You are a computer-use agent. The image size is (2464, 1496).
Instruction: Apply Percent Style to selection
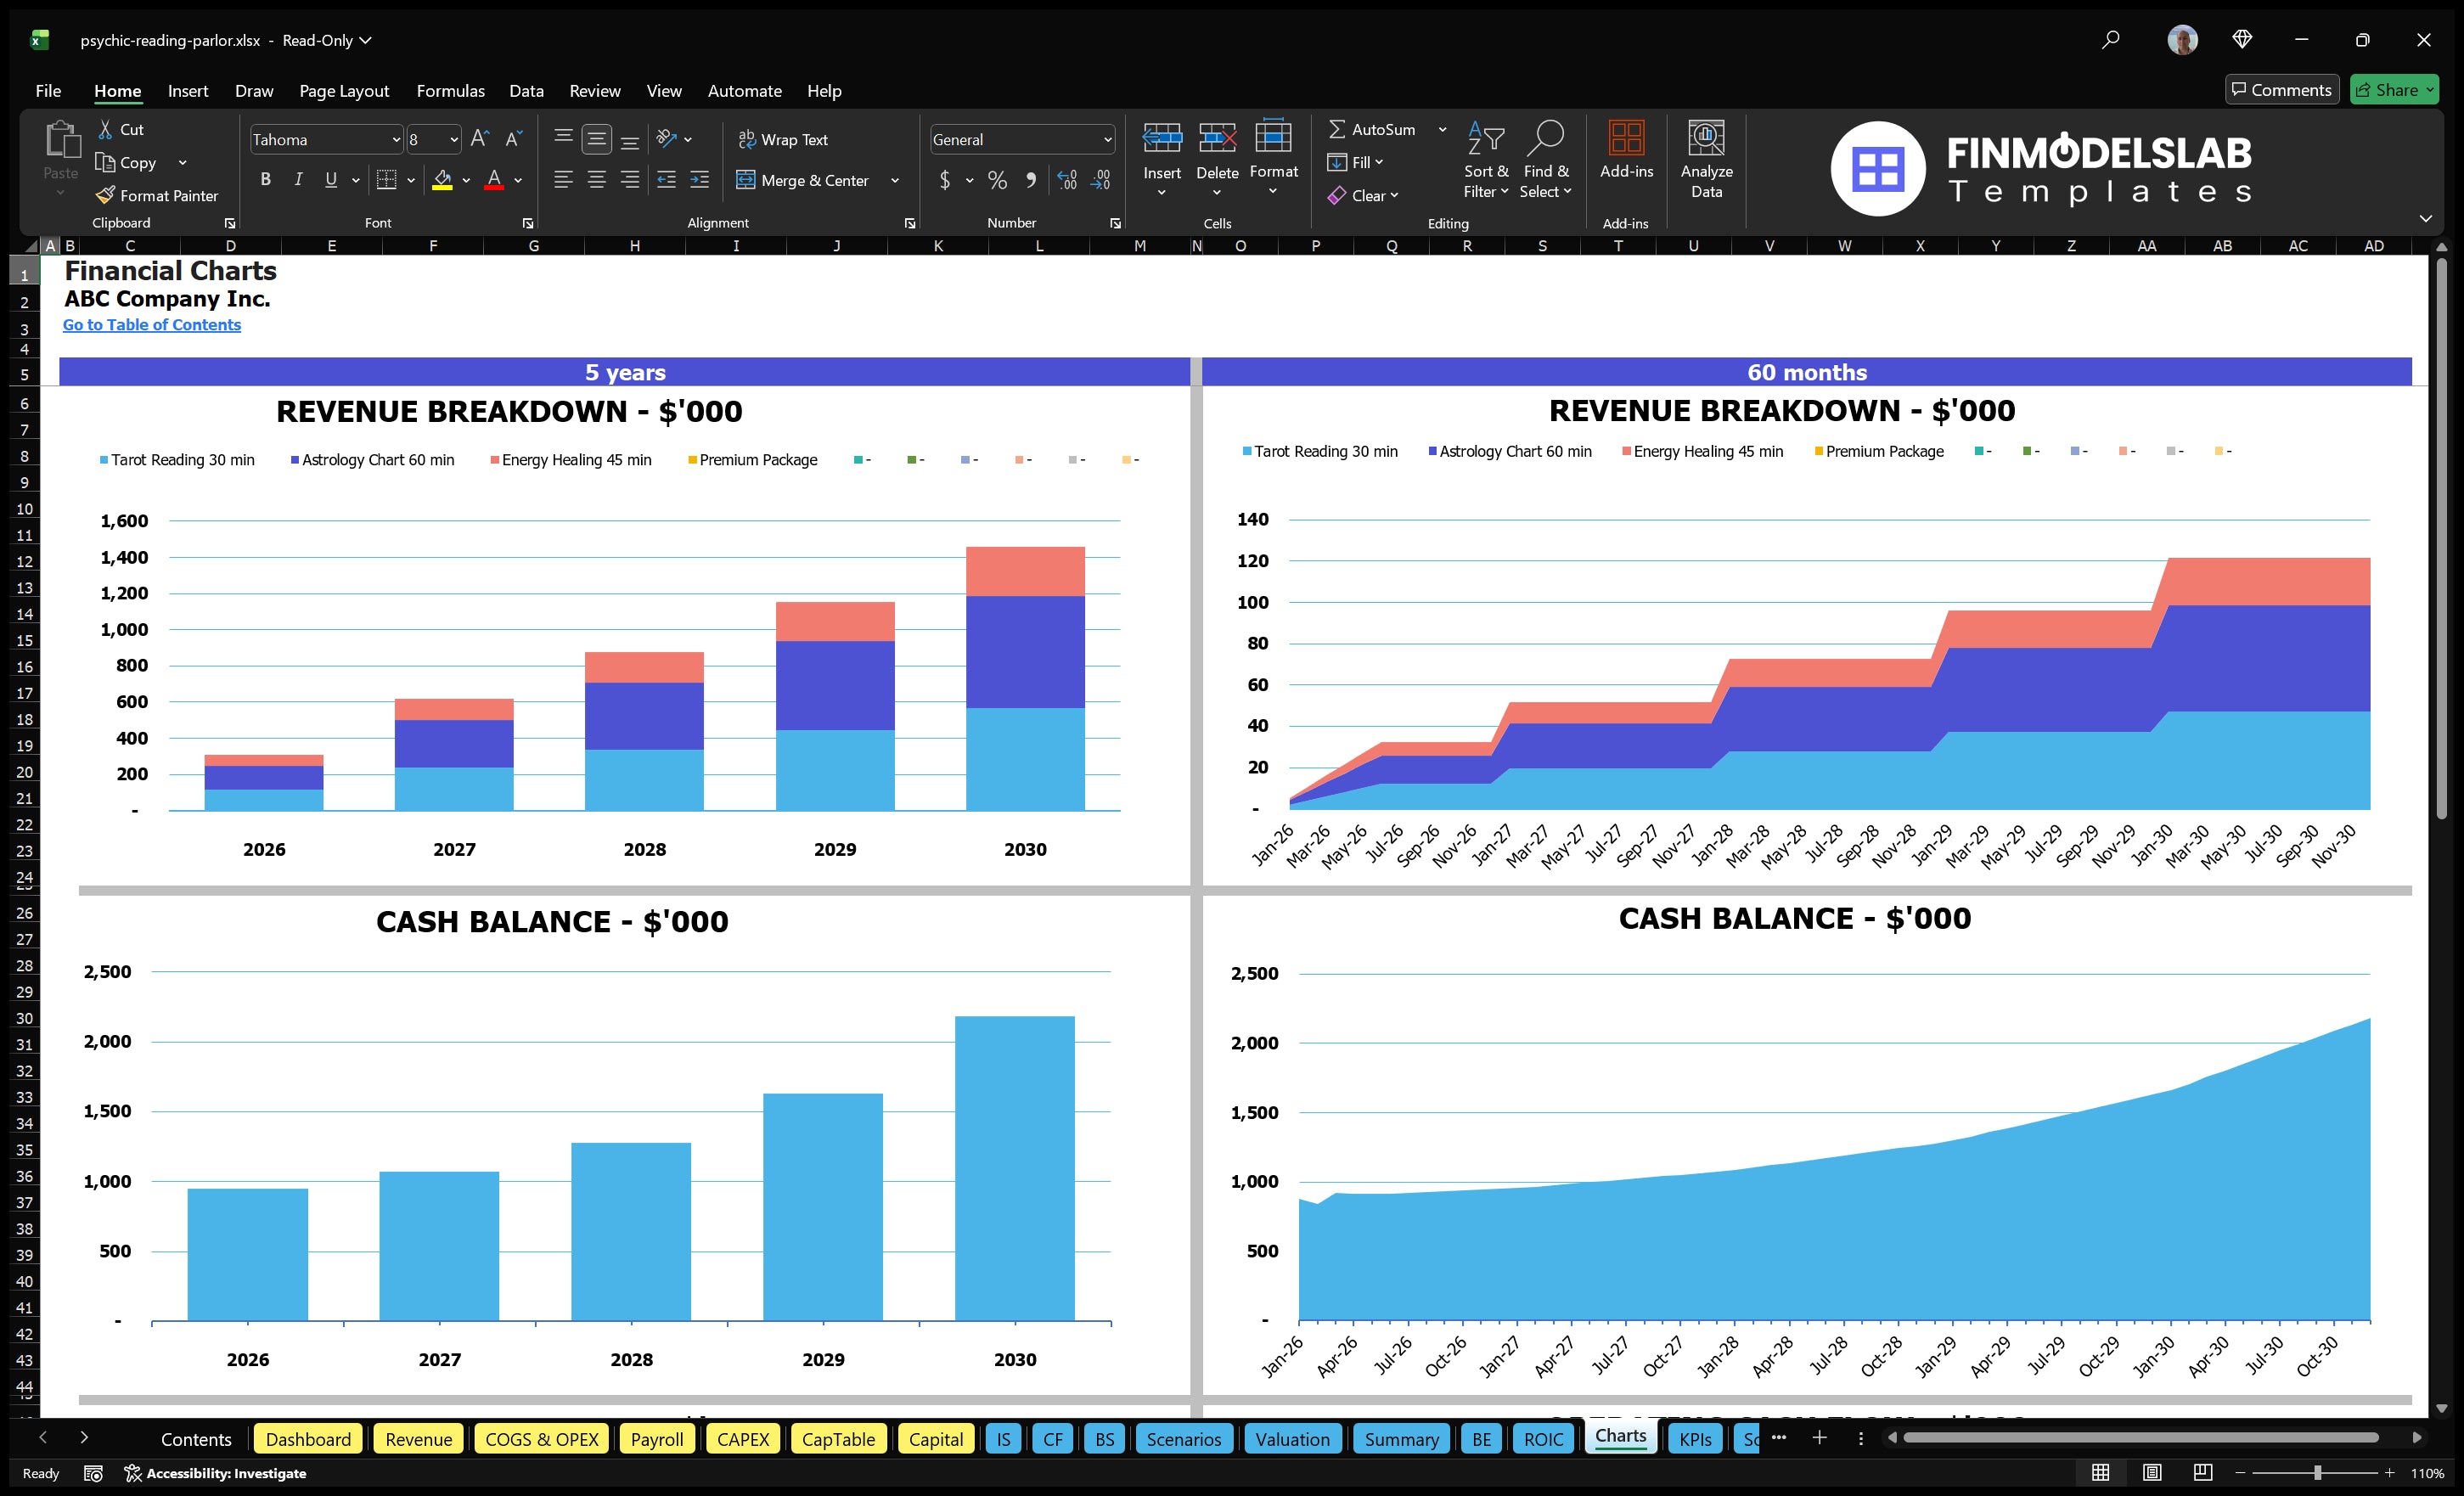click(996, 180)
